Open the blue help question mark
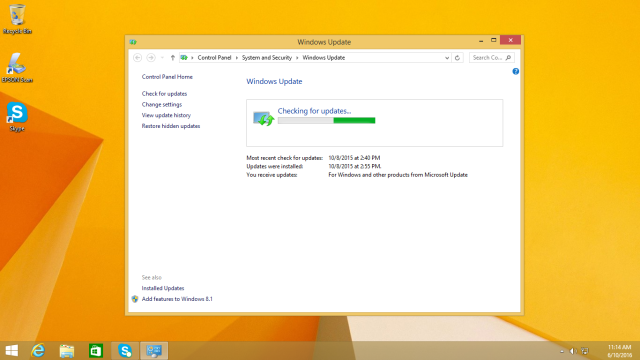The image size is (640, 360). coord(516,71)
